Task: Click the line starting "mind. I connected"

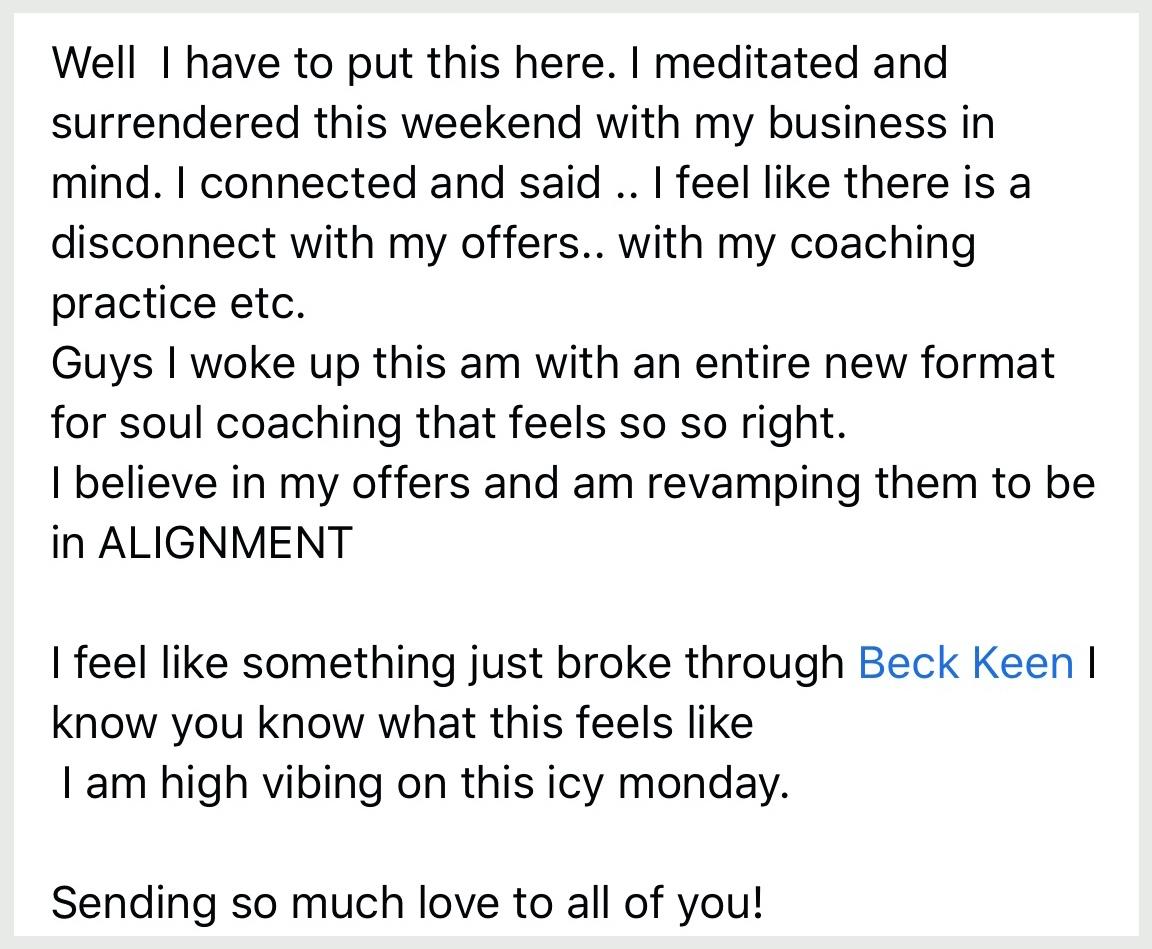Action: 541,183
